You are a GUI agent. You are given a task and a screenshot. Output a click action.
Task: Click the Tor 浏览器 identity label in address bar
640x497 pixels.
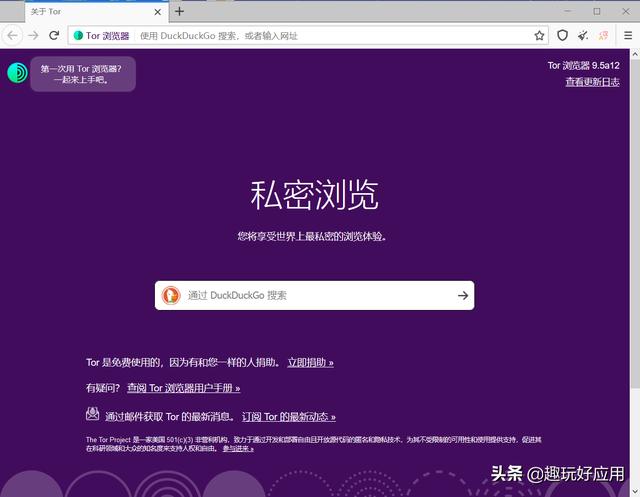click(x=107, y=36)
